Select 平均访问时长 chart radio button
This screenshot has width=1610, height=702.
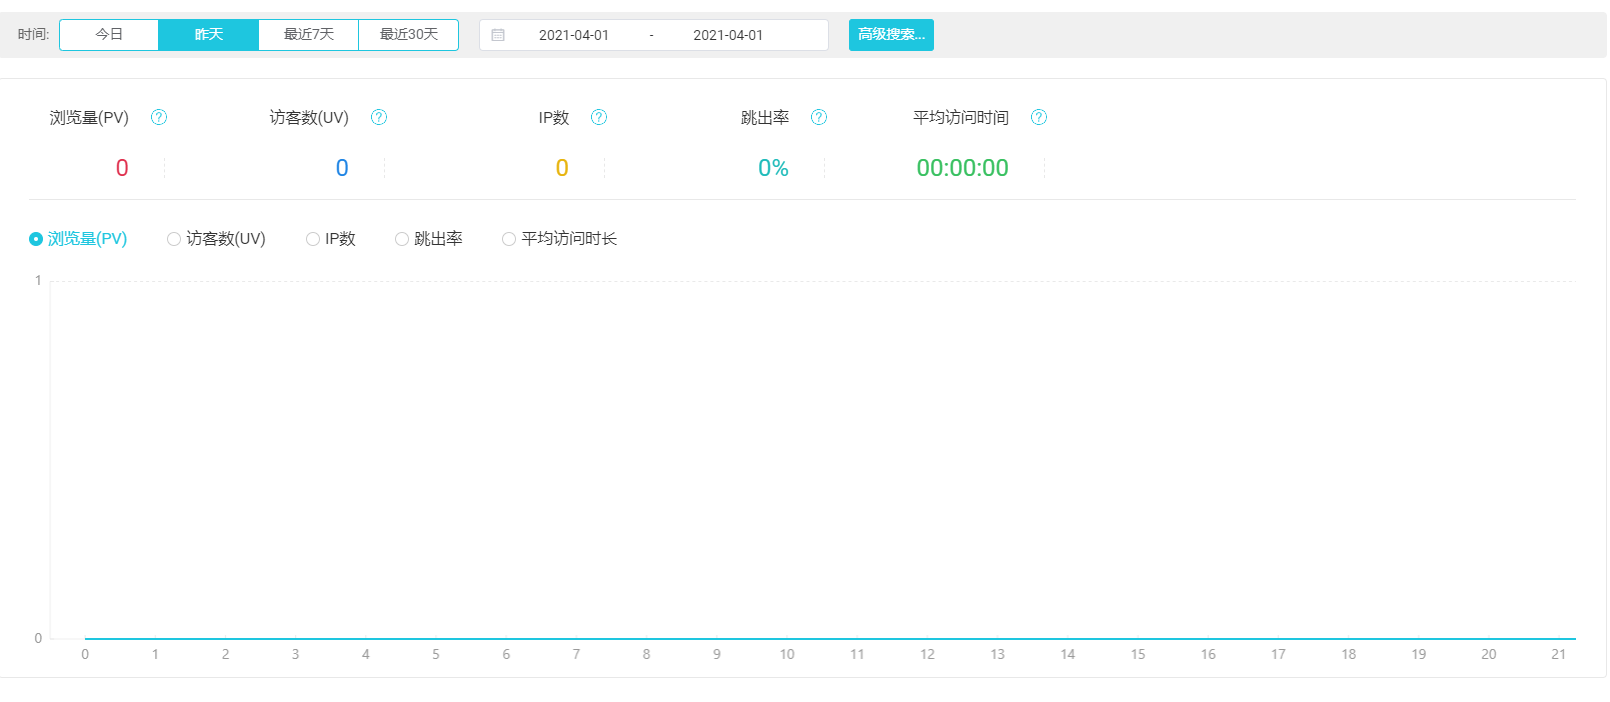pyautogui.click(x=509, y=239)
